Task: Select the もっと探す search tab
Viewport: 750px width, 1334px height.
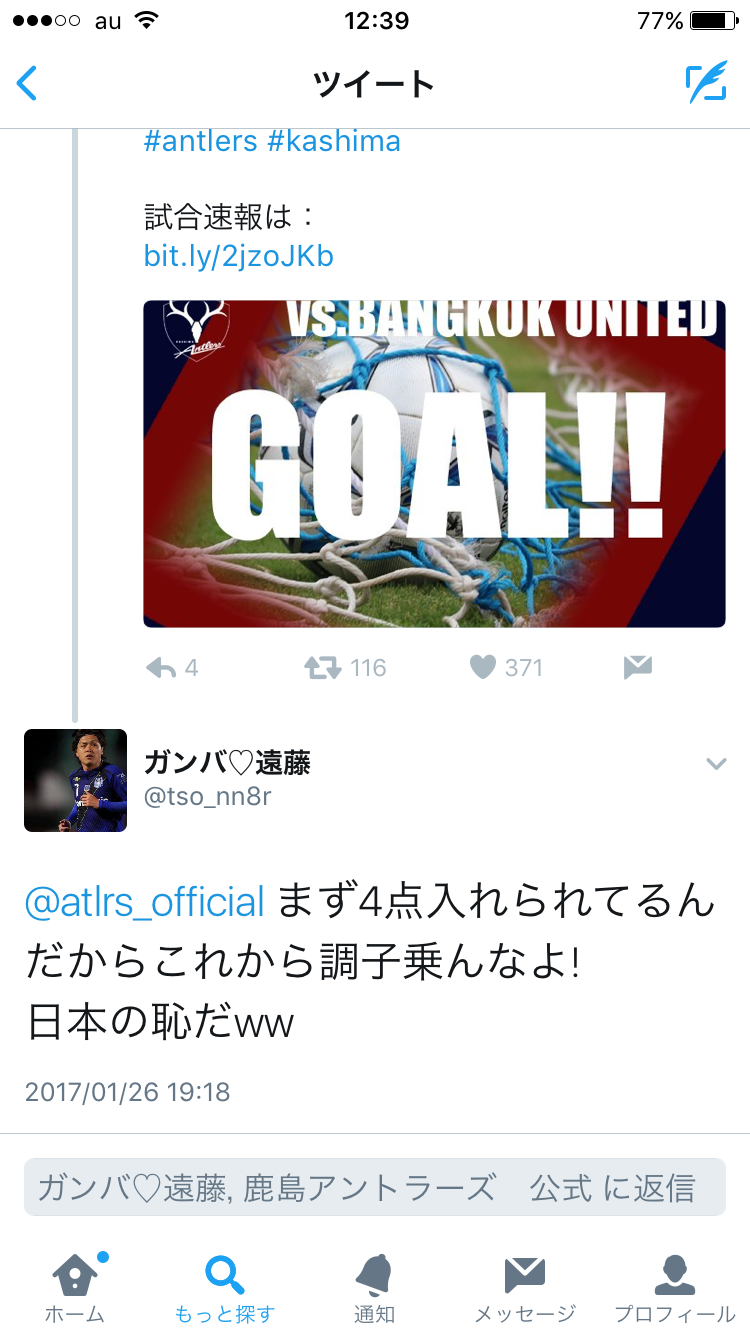Action: pos(225,1287)
